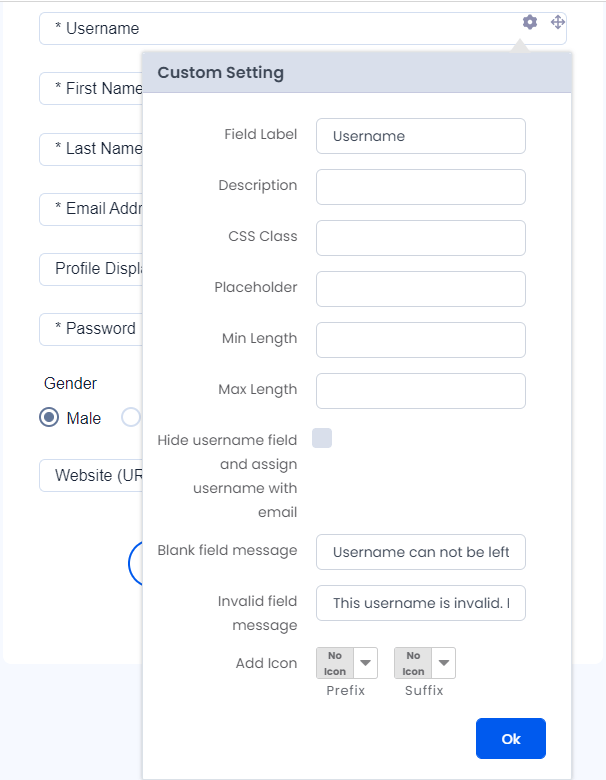Viewport: 606px width, 780px height.
Task: Select the Male radio button
Action: 49,417
